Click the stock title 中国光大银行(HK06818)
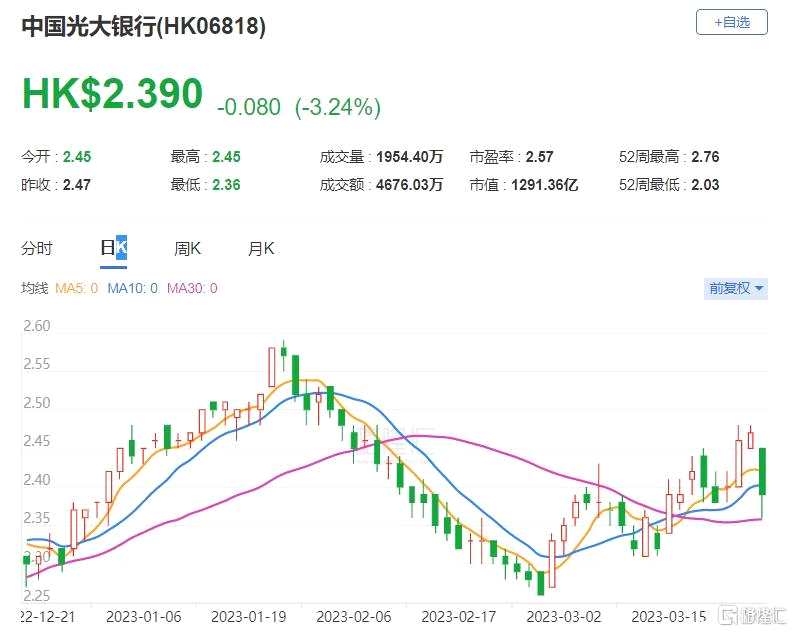 click(x=143, y=26)
